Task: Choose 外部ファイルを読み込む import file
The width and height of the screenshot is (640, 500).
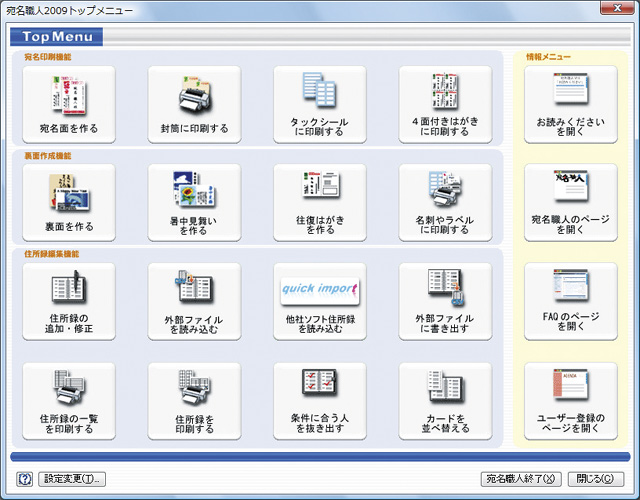Action: click(x=194, y=301)
